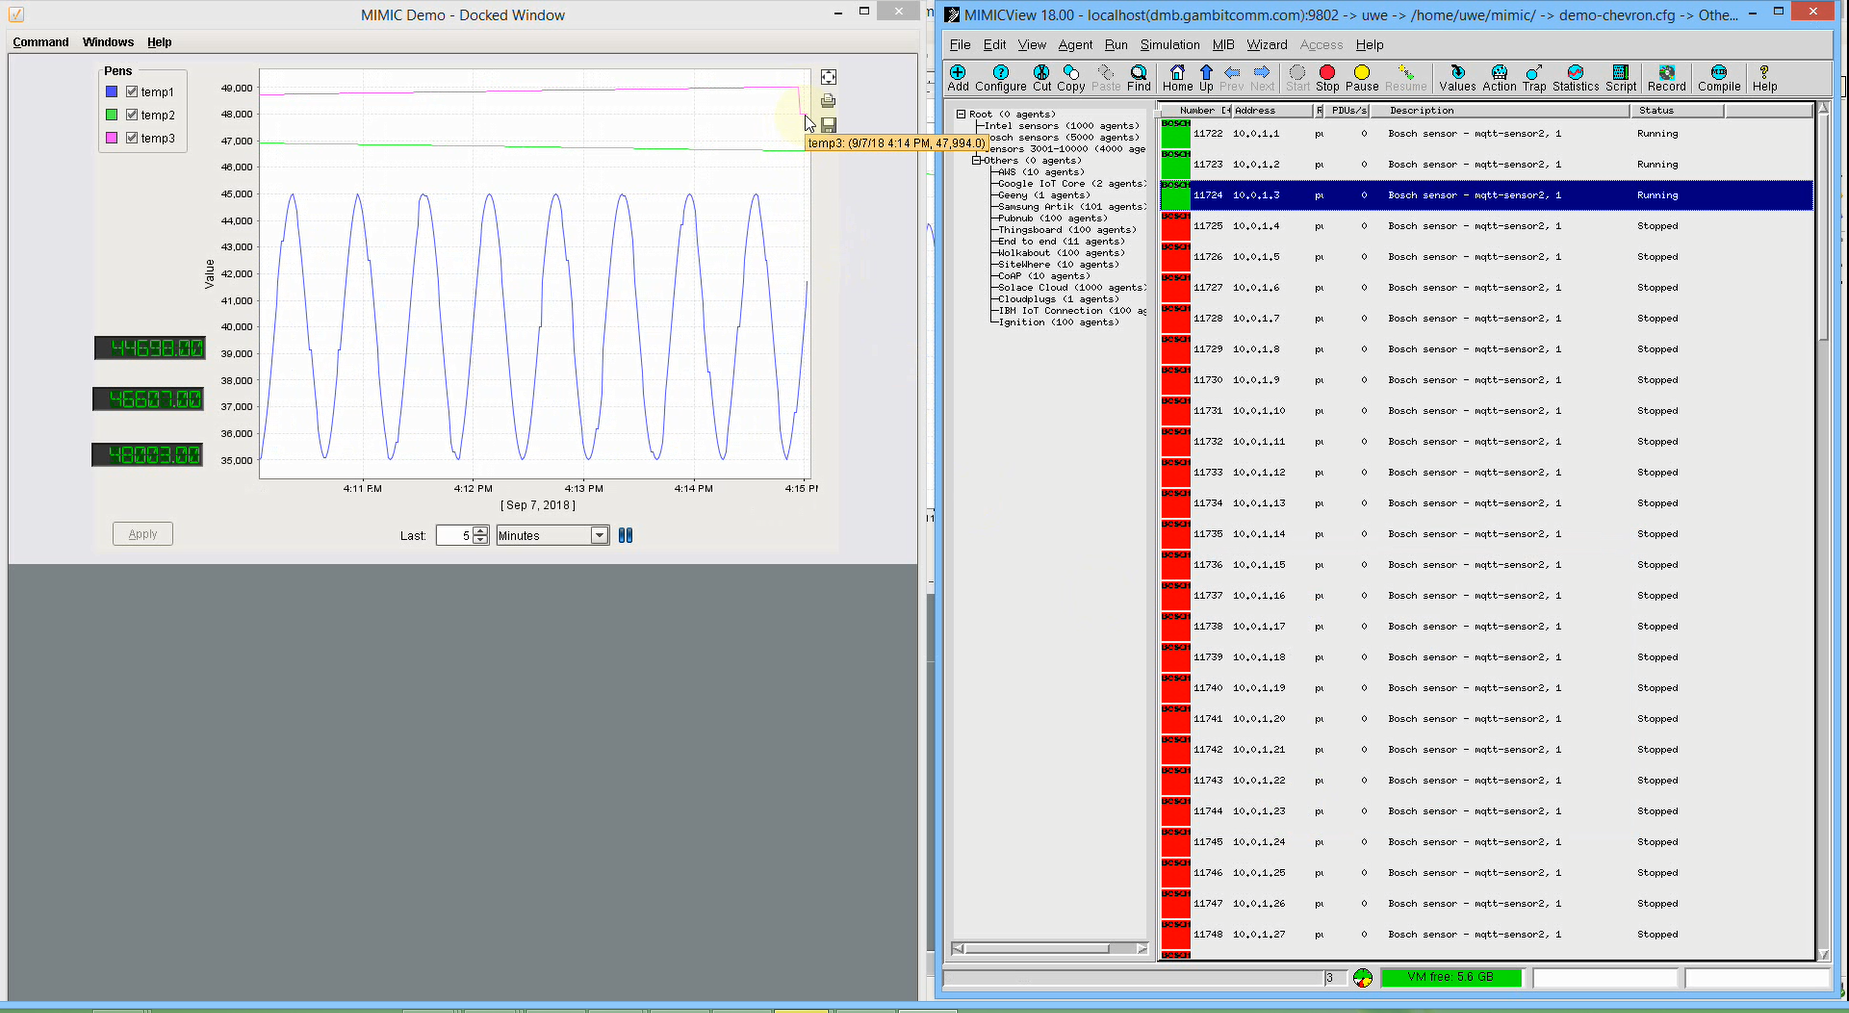Click the VM free 5.6 GB status indicator
Screen dimensions: 1849x1013
tap(1450, 977)
